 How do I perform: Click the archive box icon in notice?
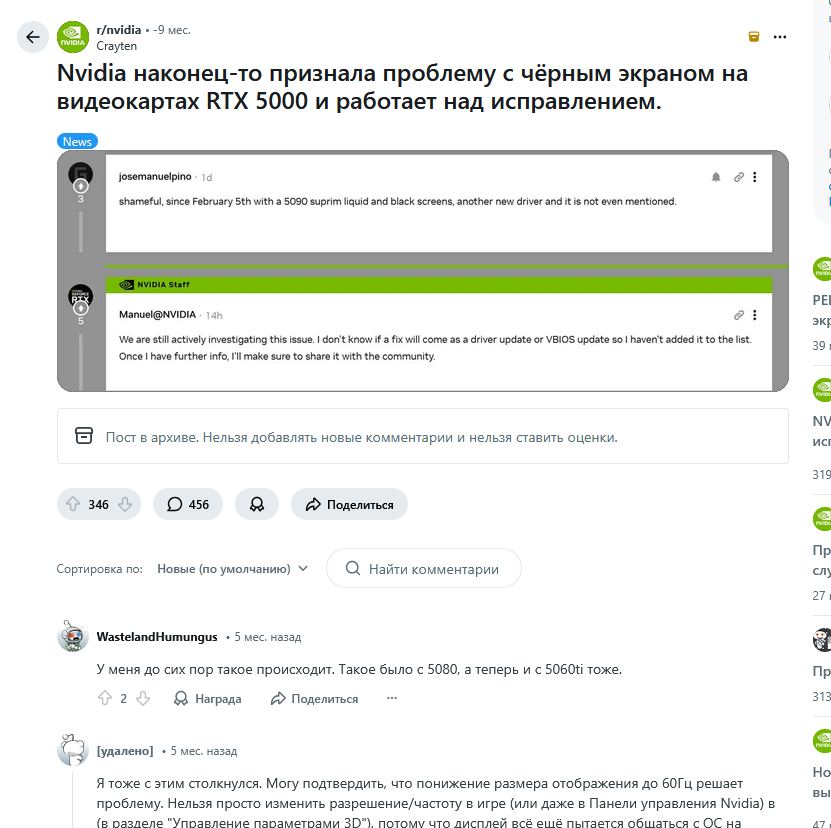pyautogui.click(x=84, y=436)
